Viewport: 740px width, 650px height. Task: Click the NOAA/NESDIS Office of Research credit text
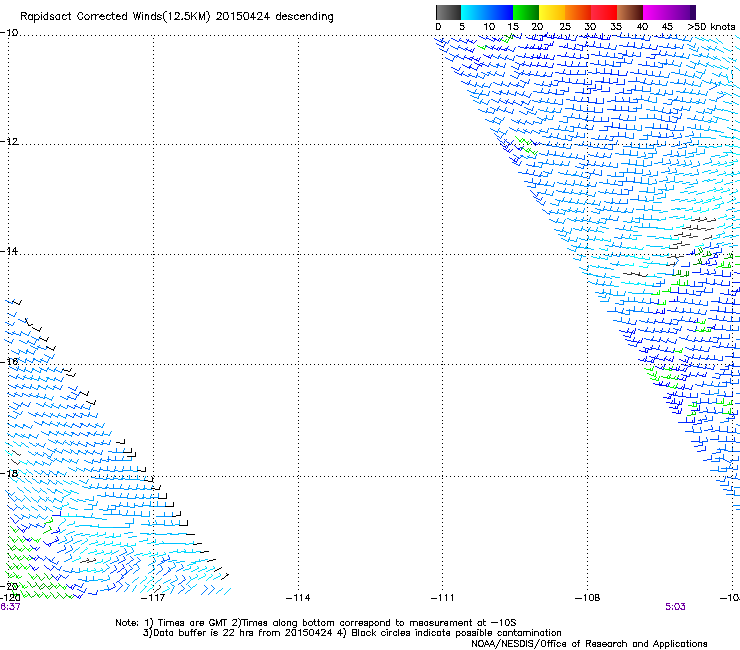coord(589,644)
